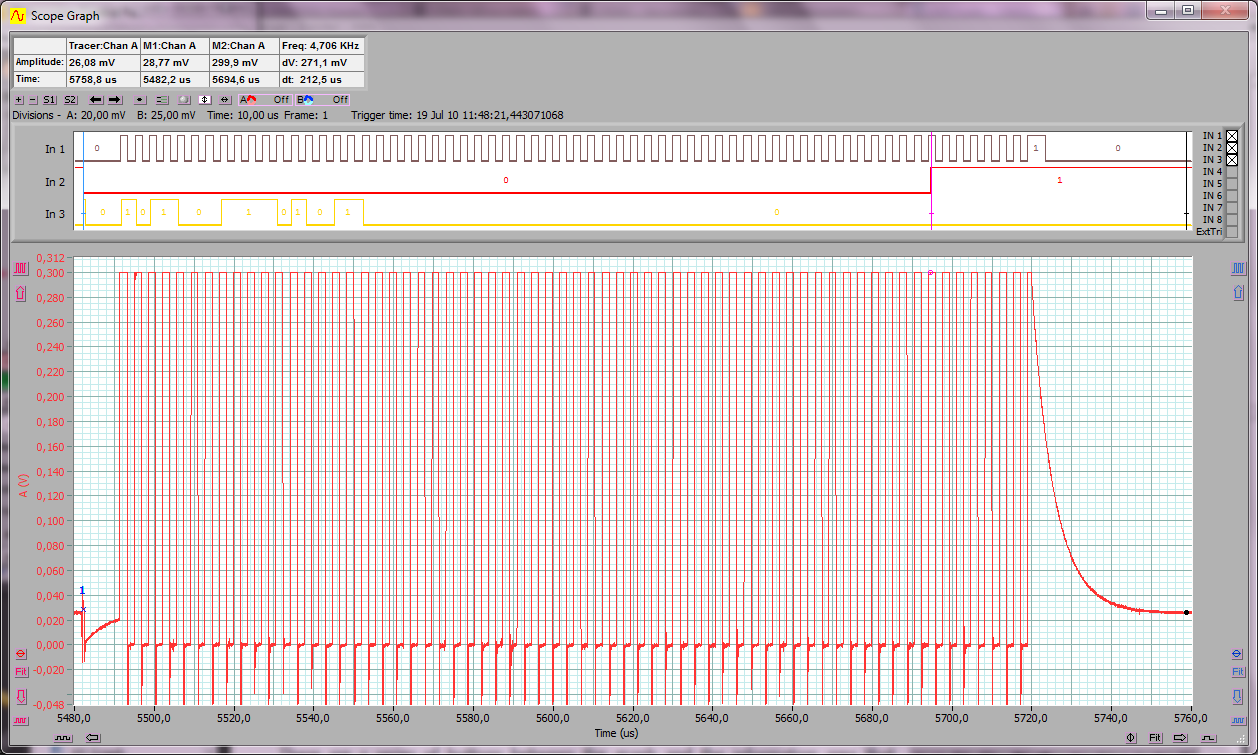Image resolution: width=1258 pixels, height=755 pixels.
Task: Click the plus zoom-in toolbar button
Action: pos(19,100)
